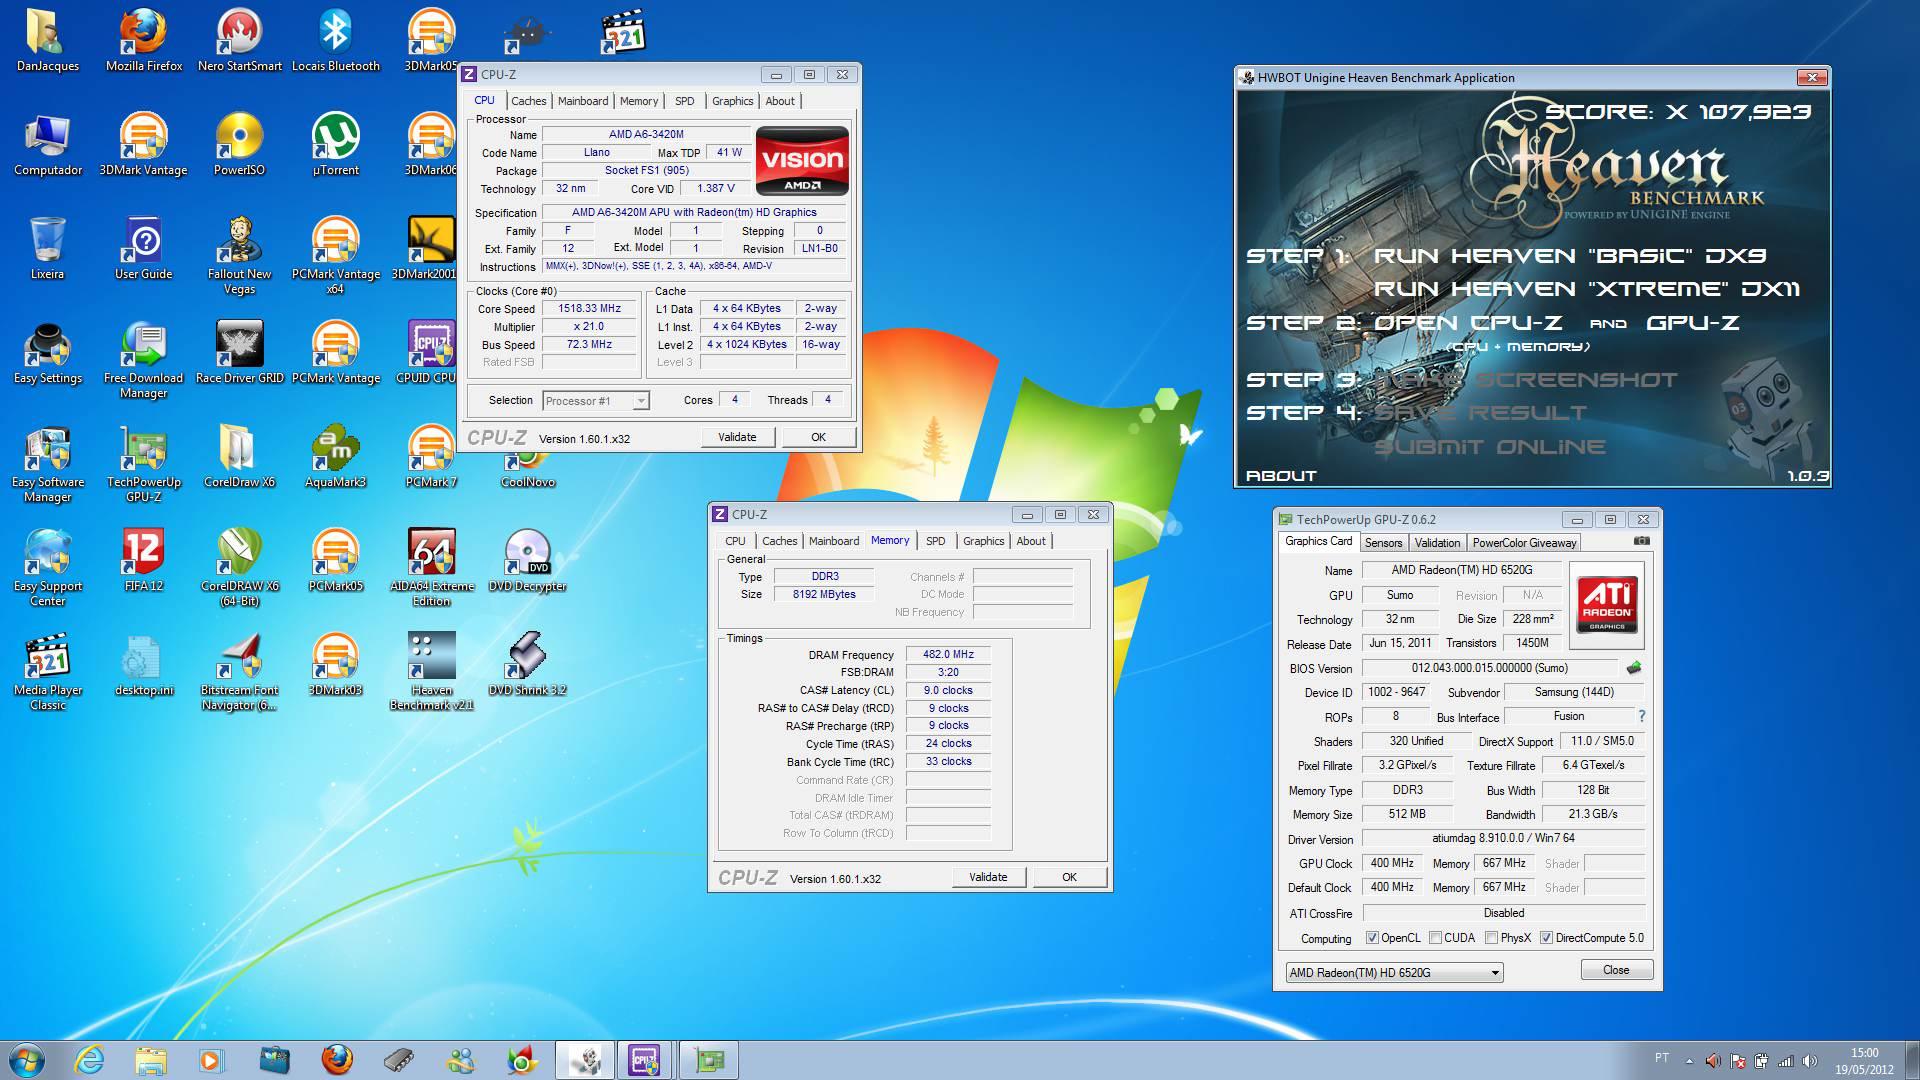1920x1080 pixels.
Task: Click ABOUT in the Heaven Benchmark app
Action: pyautogui.click(x=1281, y=476)
